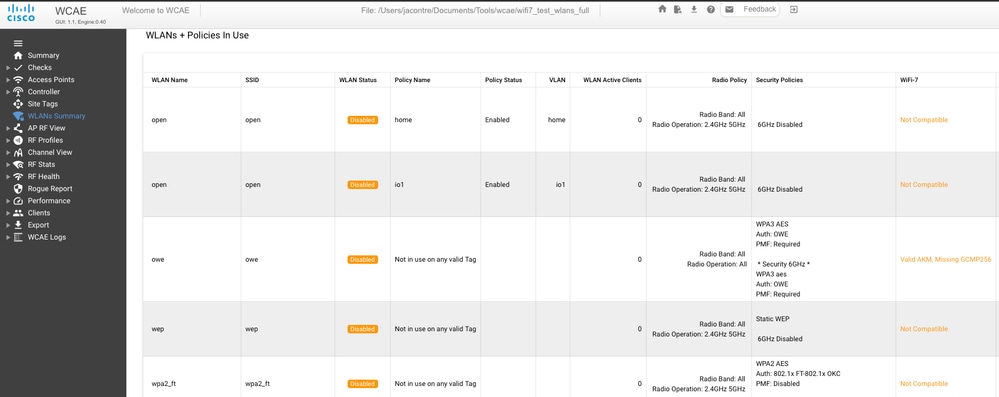The image size is (999, 397).
Task: Expand the Channel View tree arrow
Action: 8,152
